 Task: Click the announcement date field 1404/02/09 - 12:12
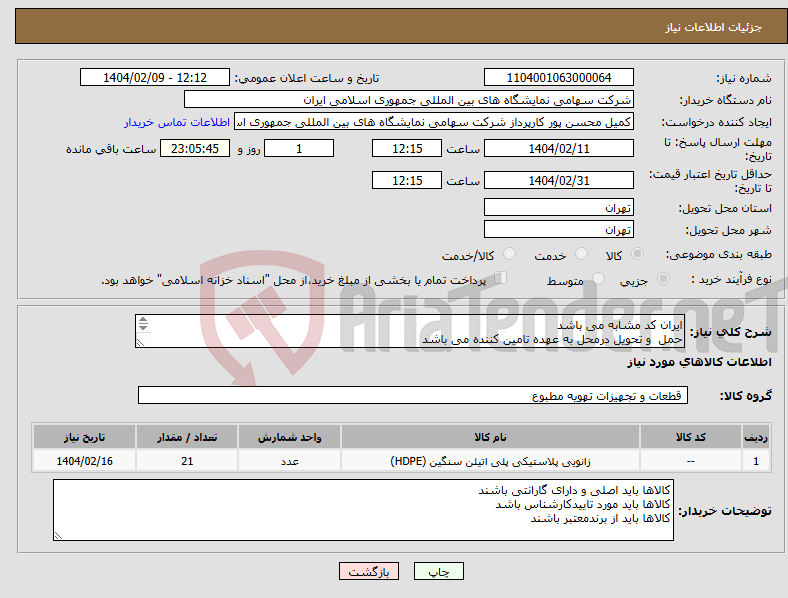click(x=155, y=78)
